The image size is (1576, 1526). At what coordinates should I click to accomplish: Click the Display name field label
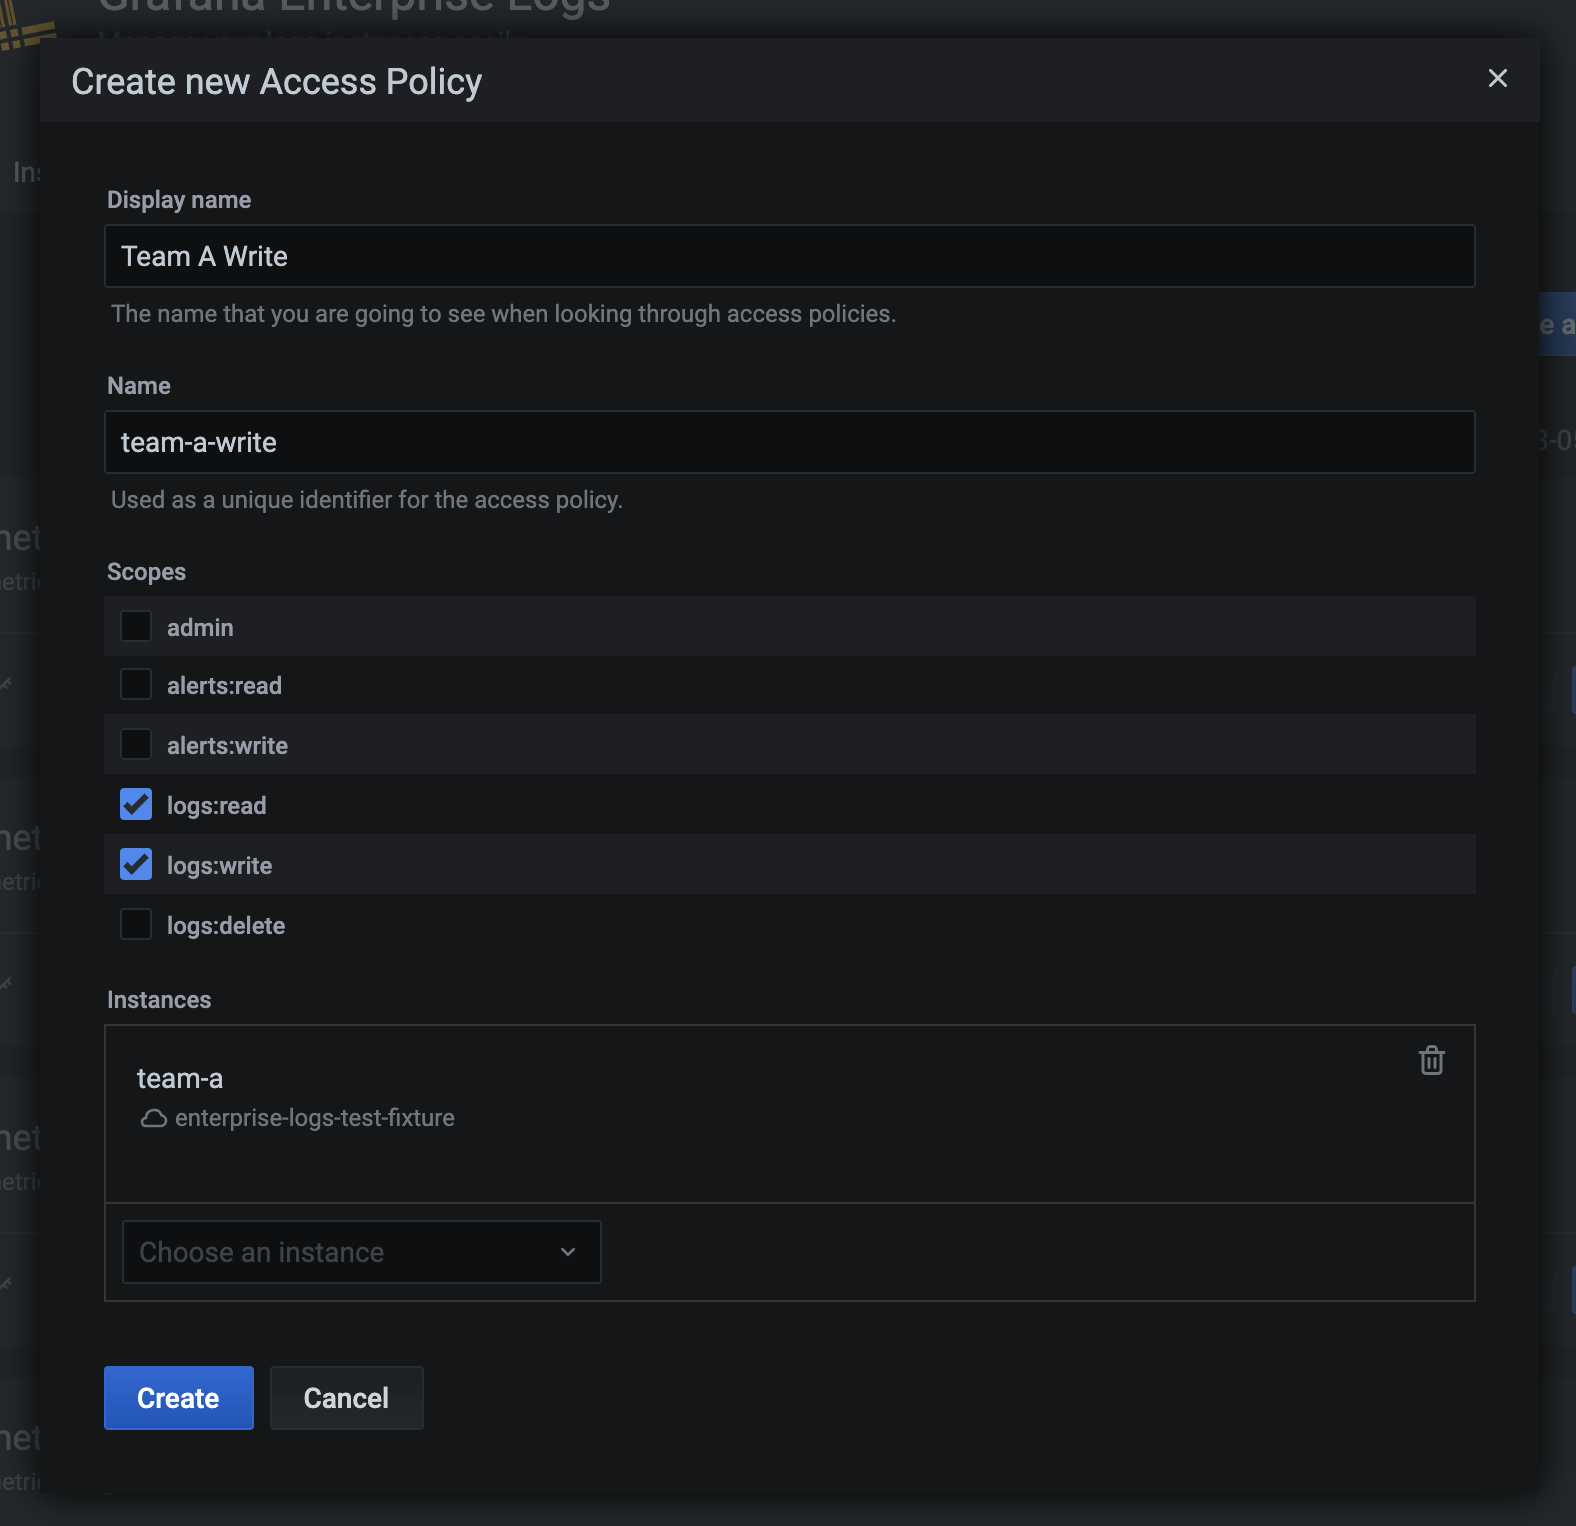(179, 200)
